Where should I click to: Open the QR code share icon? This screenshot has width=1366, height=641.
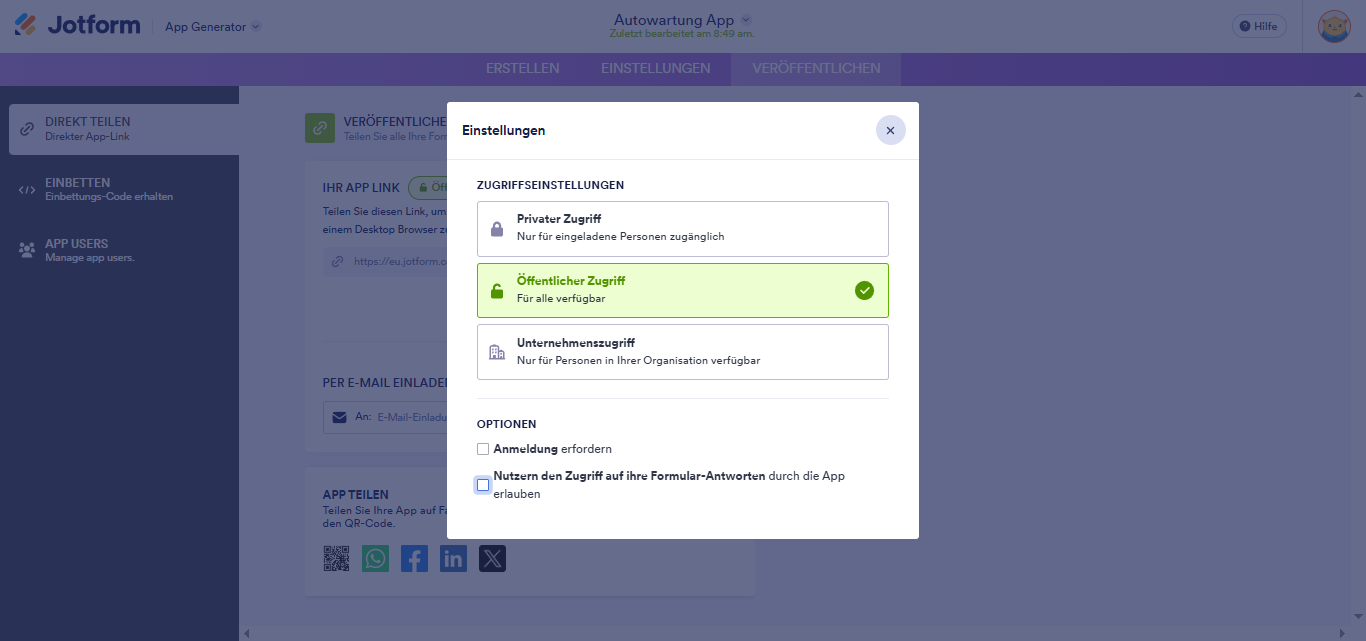336,558
